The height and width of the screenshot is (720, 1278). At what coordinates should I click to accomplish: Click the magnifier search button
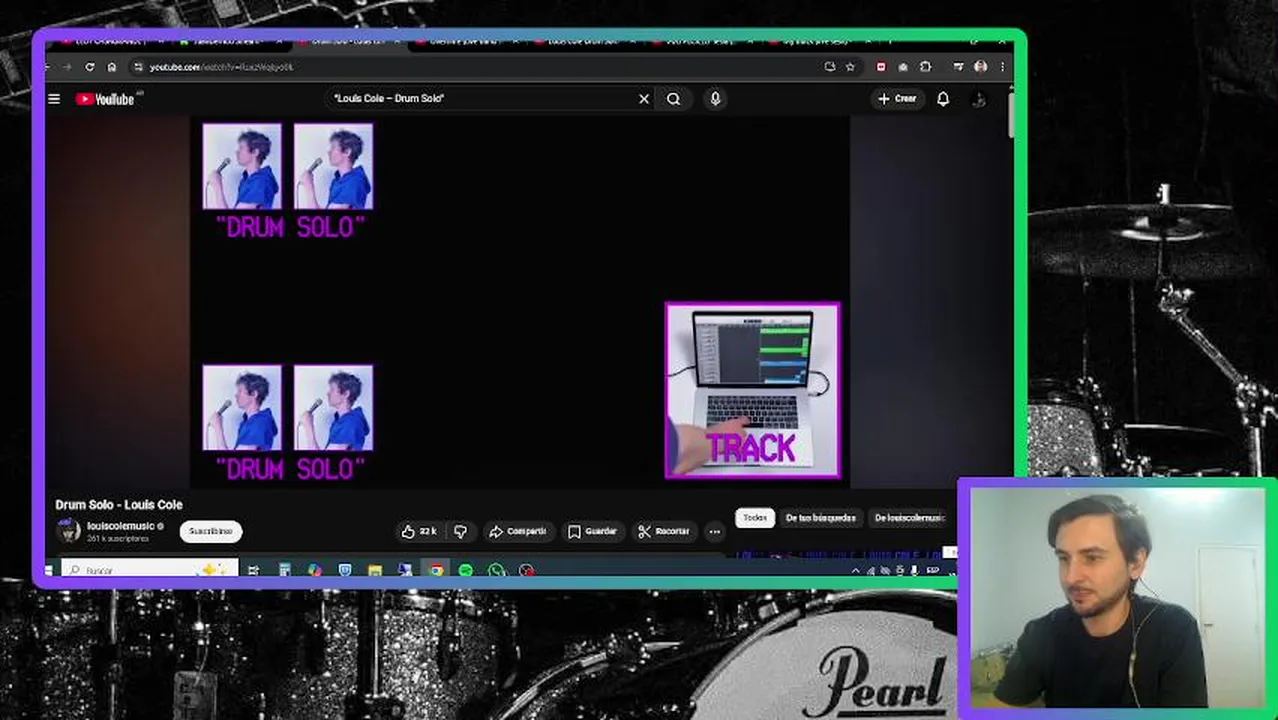(x=674, y=99)
